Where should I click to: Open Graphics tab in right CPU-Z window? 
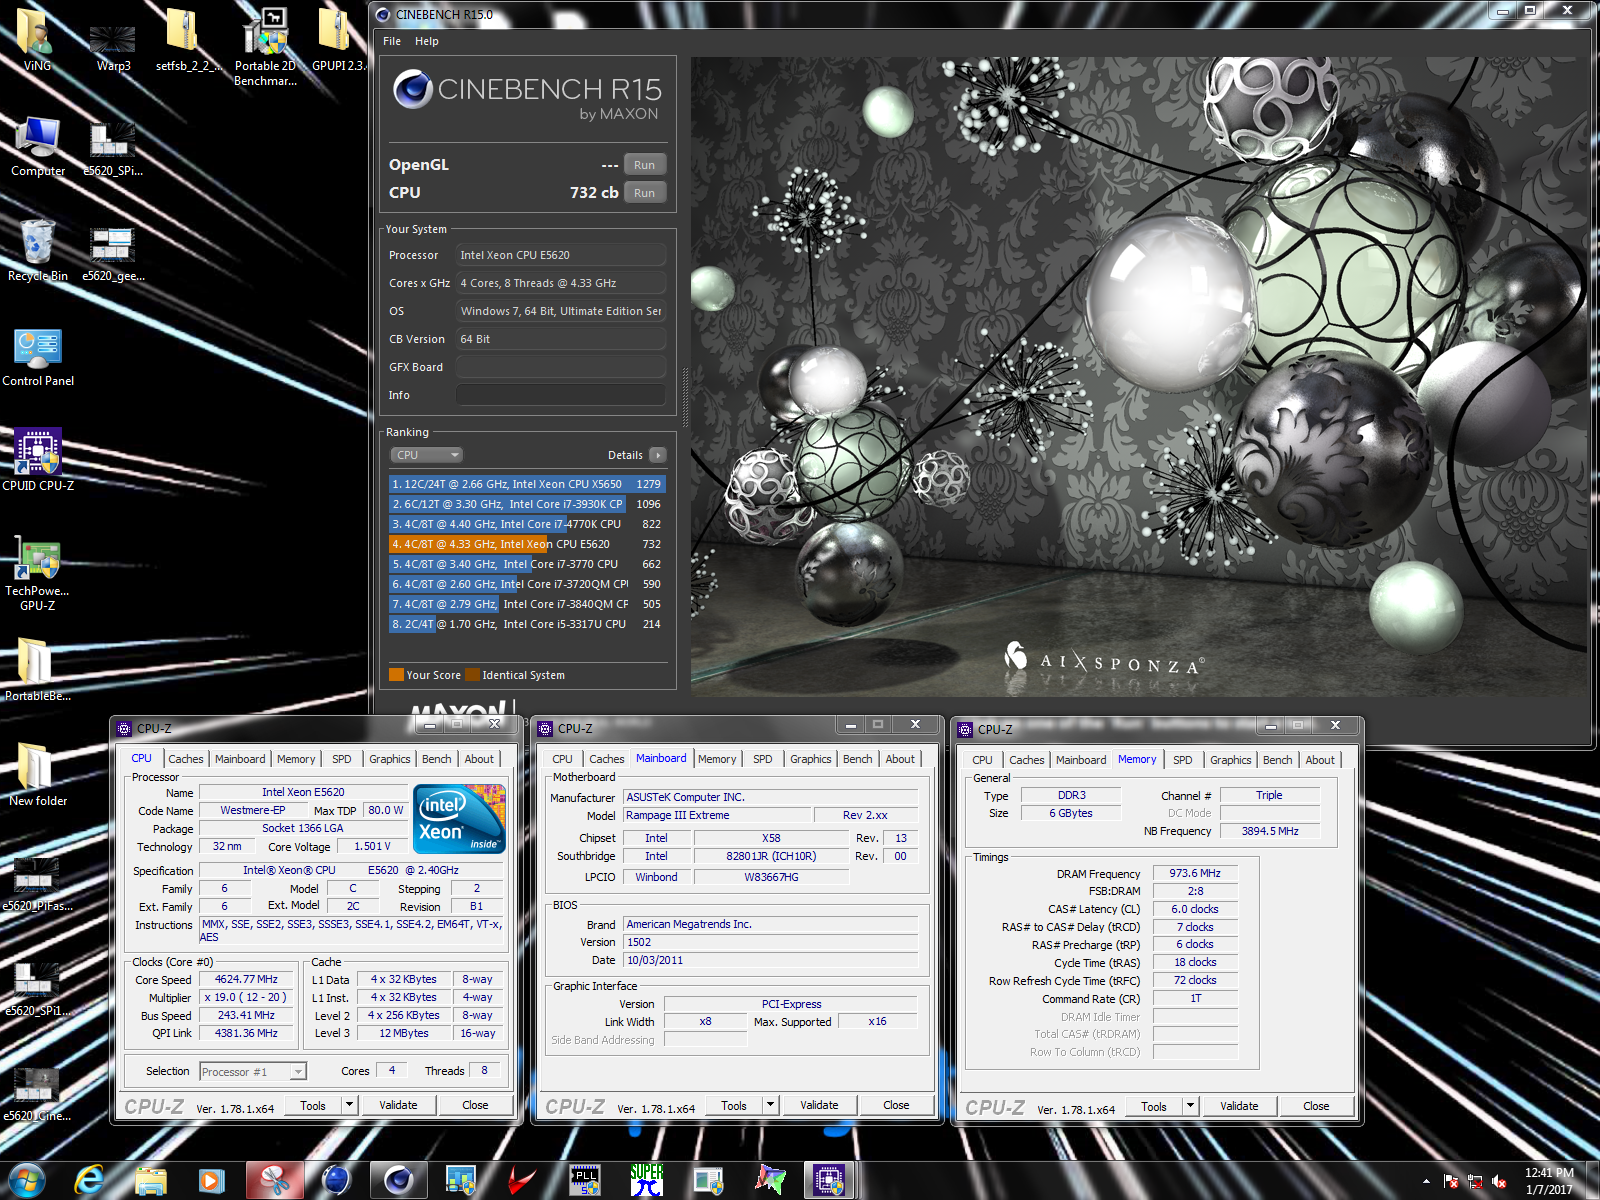coord(1231,760)
